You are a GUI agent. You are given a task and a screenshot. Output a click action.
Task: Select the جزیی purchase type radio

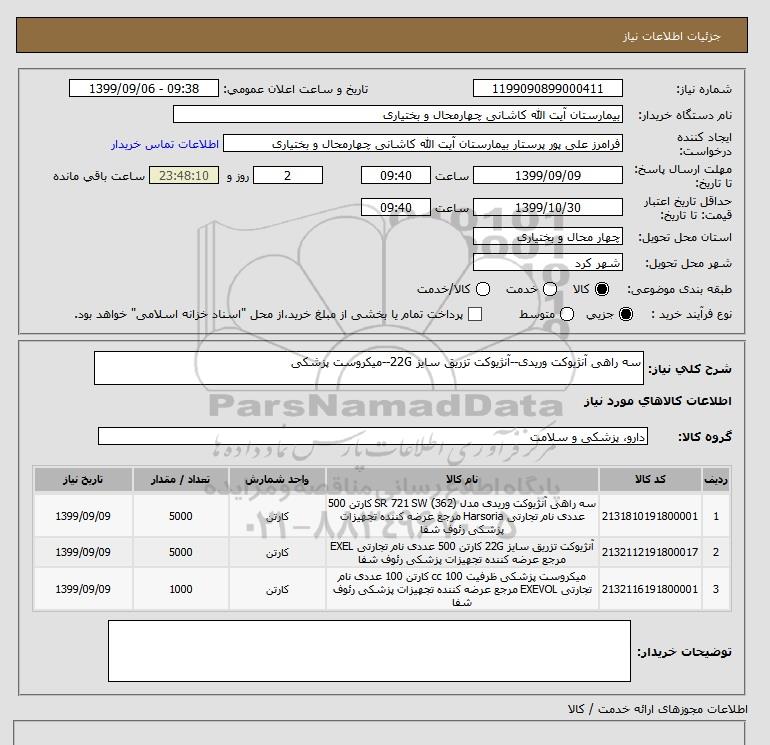626,314
